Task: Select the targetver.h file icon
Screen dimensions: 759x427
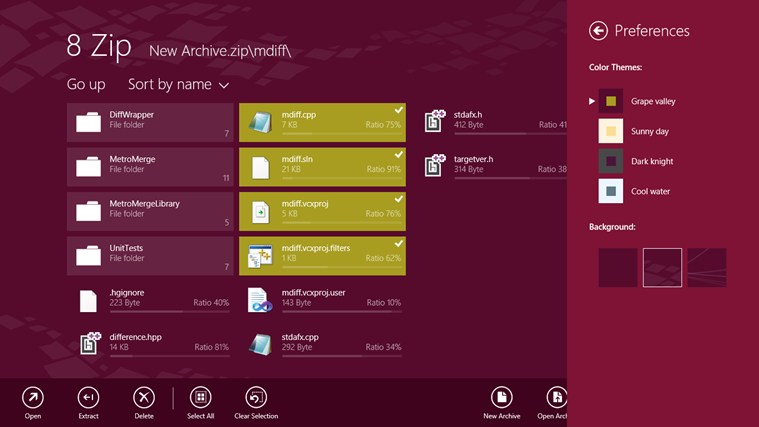Action: coord(435,165)
